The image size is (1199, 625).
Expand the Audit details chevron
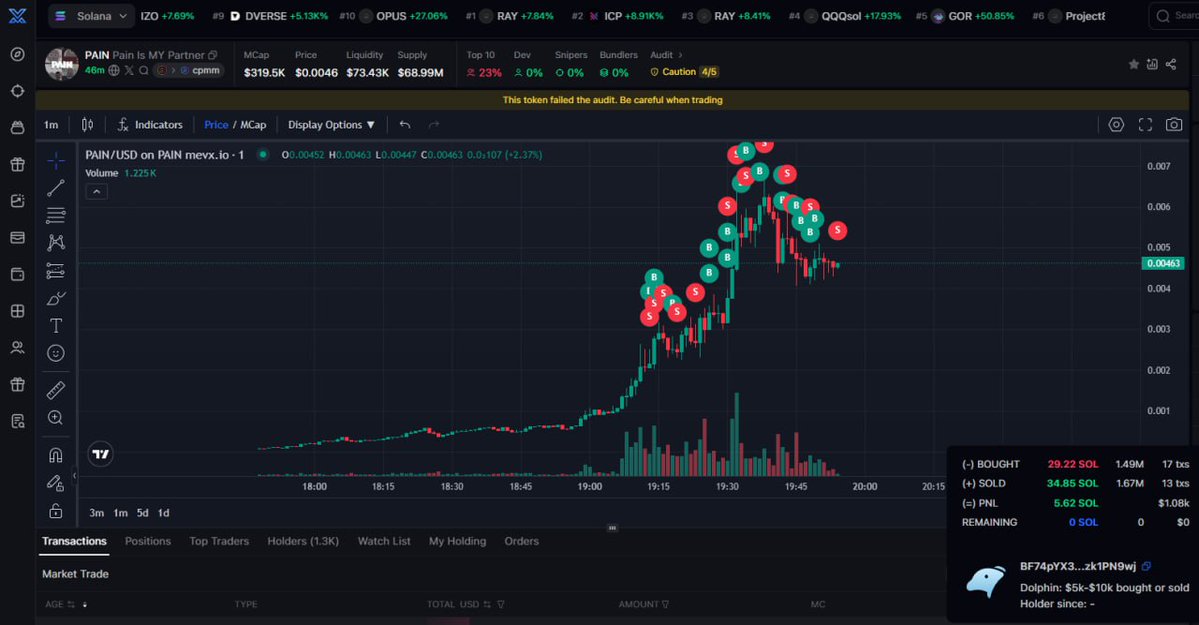pyautogui.click(x=681, y=55)
